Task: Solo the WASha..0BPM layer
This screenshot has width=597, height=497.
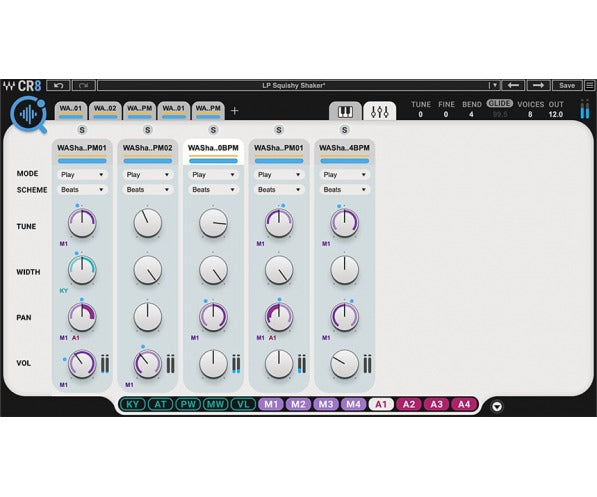Action: click(213, 130)
